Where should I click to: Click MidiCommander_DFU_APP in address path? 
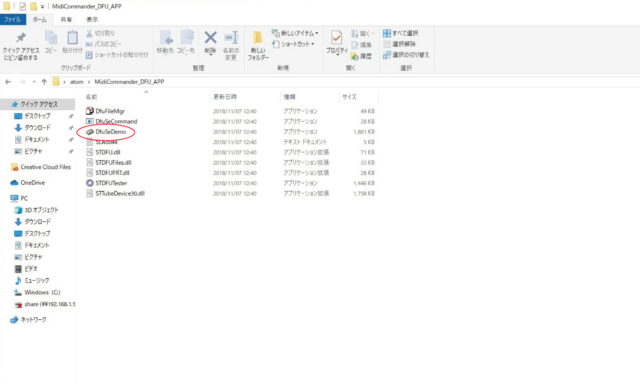point(129,82)
